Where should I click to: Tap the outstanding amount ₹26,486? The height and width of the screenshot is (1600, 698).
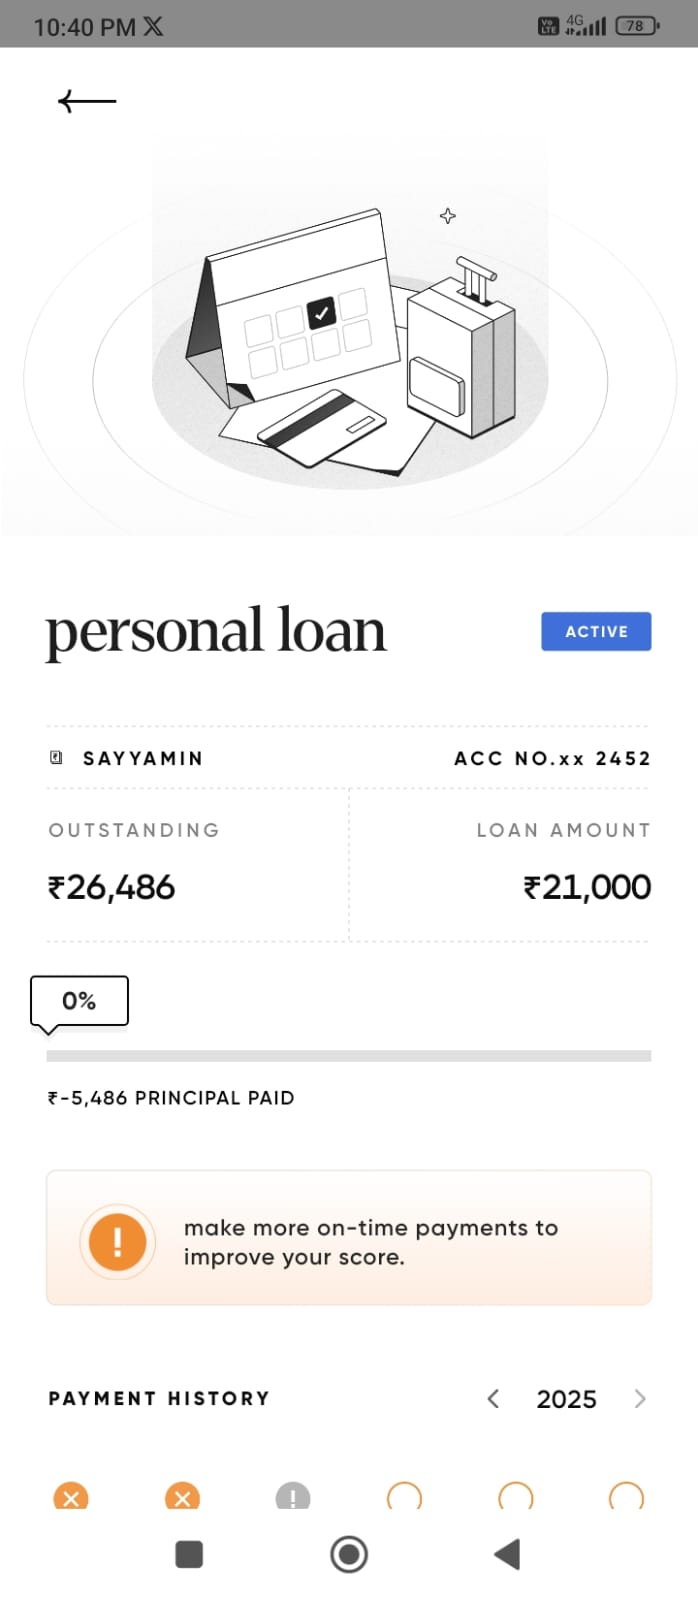click(x=112, y=887)
